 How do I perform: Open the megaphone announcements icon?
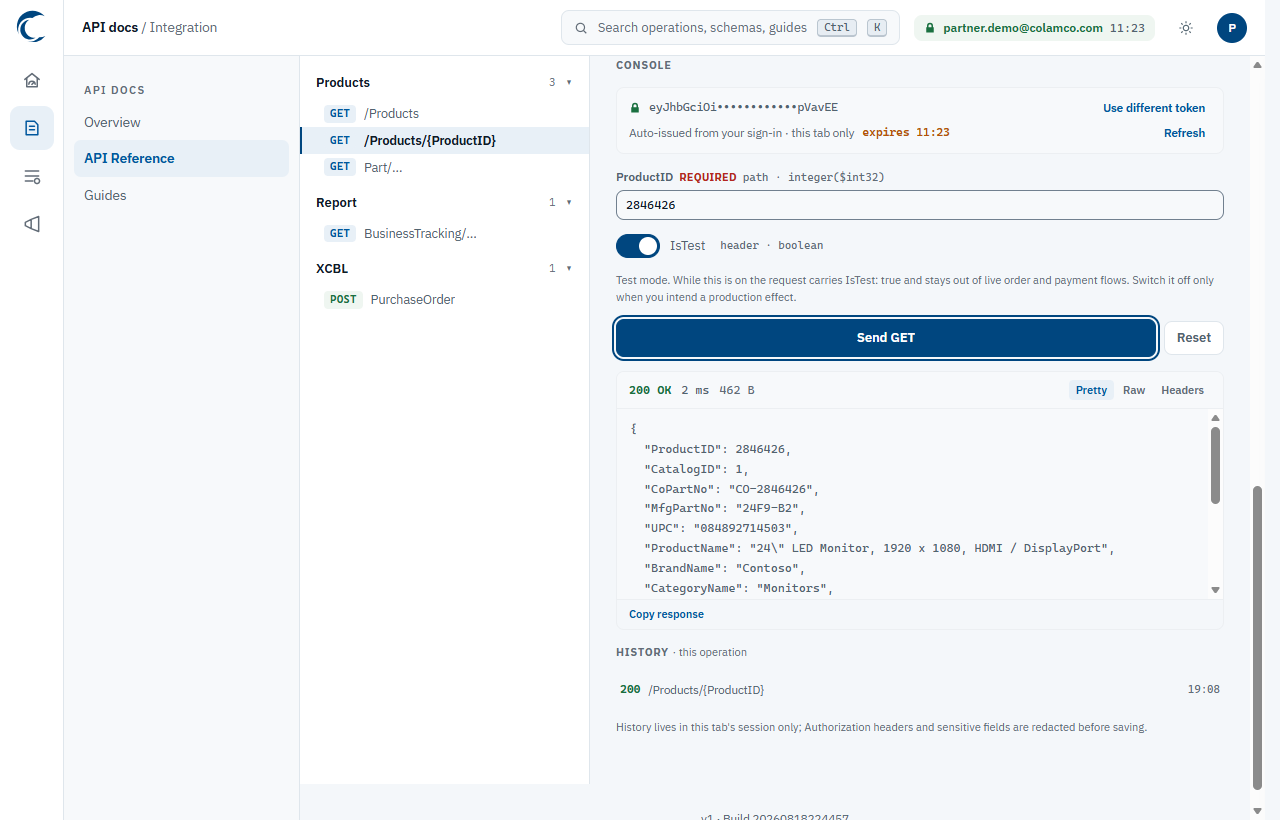tap(32, 224)
